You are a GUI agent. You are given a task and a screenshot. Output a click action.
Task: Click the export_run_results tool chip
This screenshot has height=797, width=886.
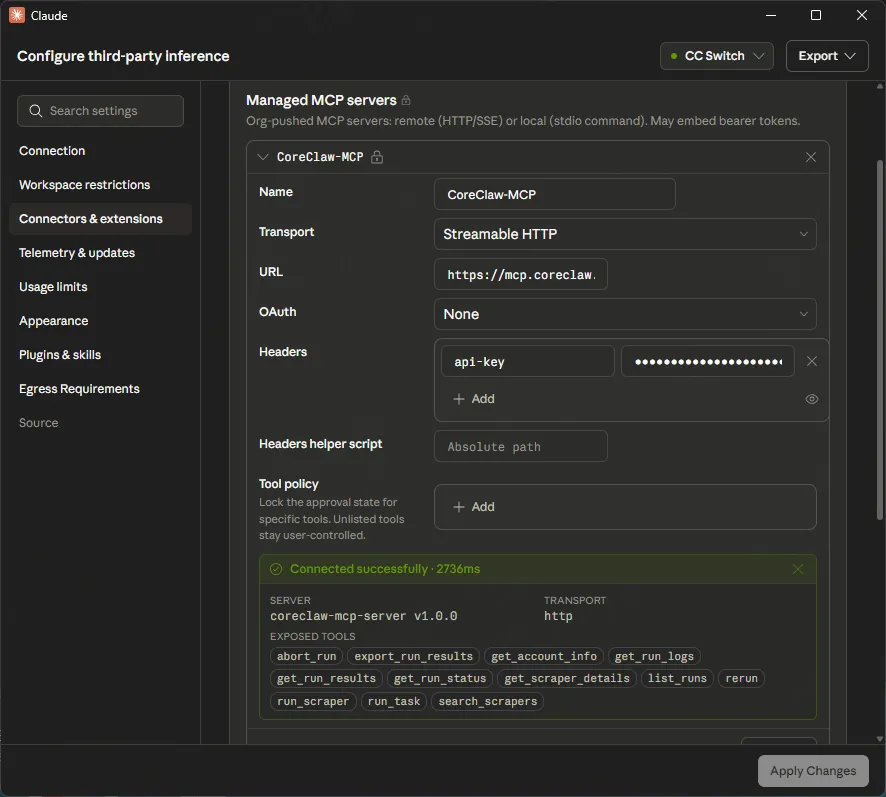[x=413, y=656]
